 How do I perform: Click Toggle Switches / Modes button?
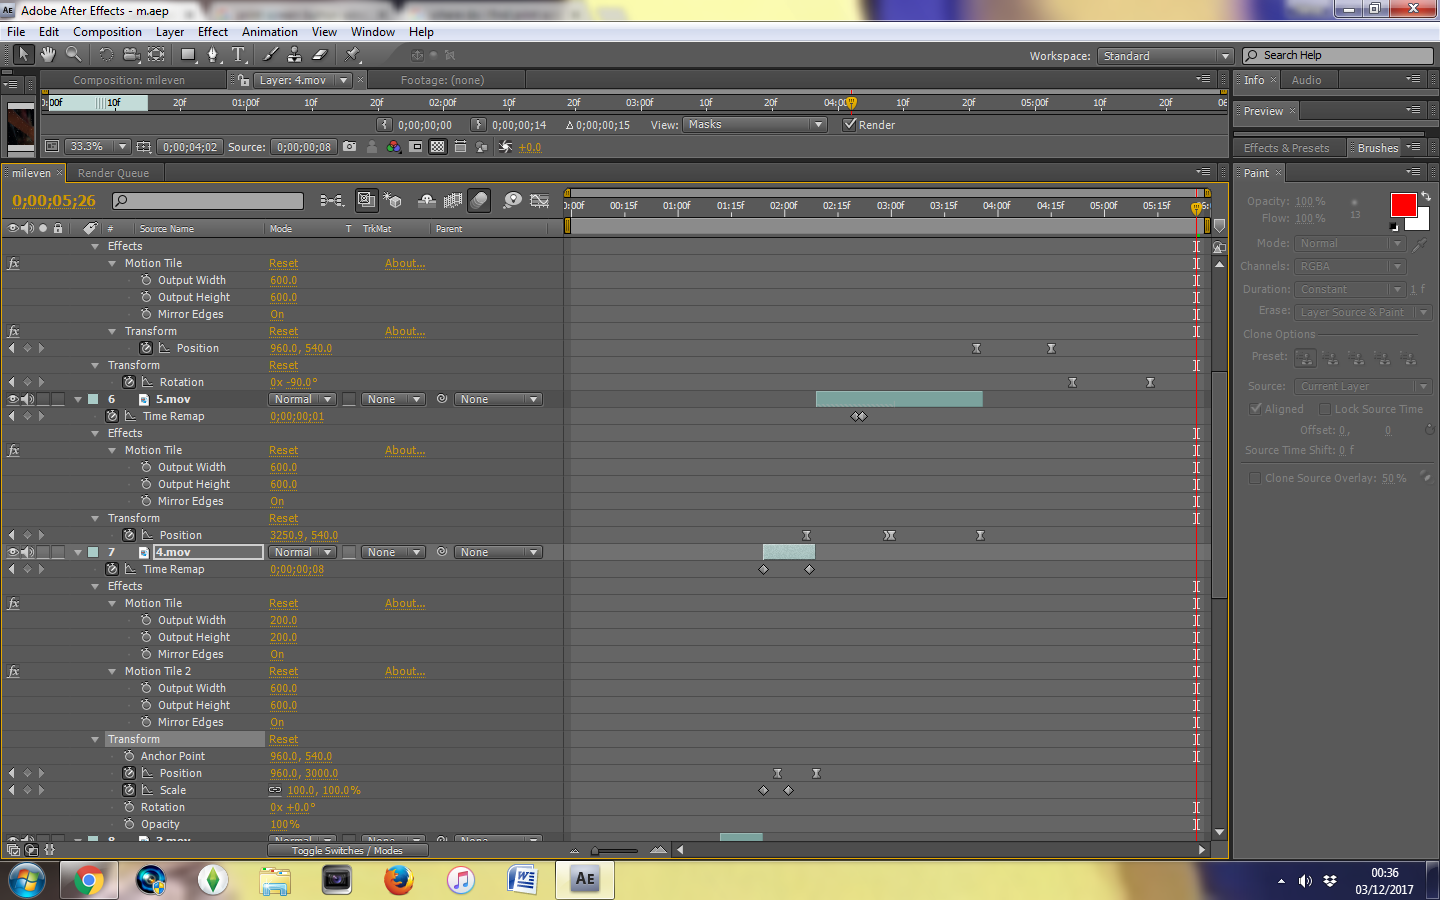[x=348, y=850]
